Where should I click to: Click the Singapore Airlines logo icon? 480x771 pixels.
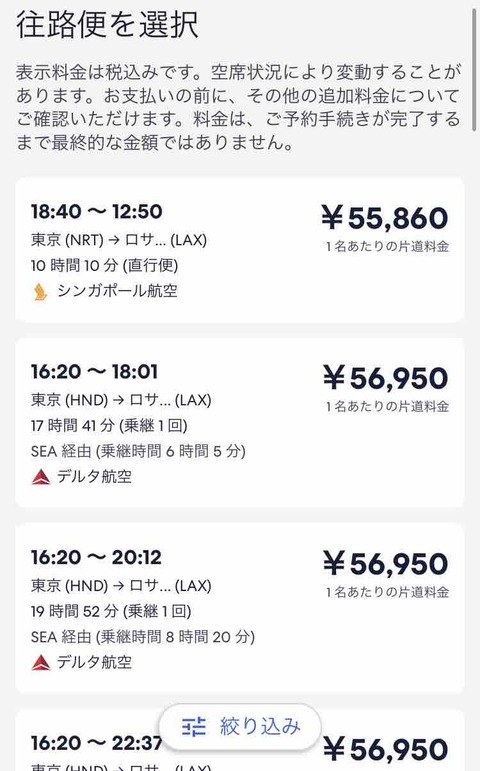pyautogui.click(x=40, y=292)
